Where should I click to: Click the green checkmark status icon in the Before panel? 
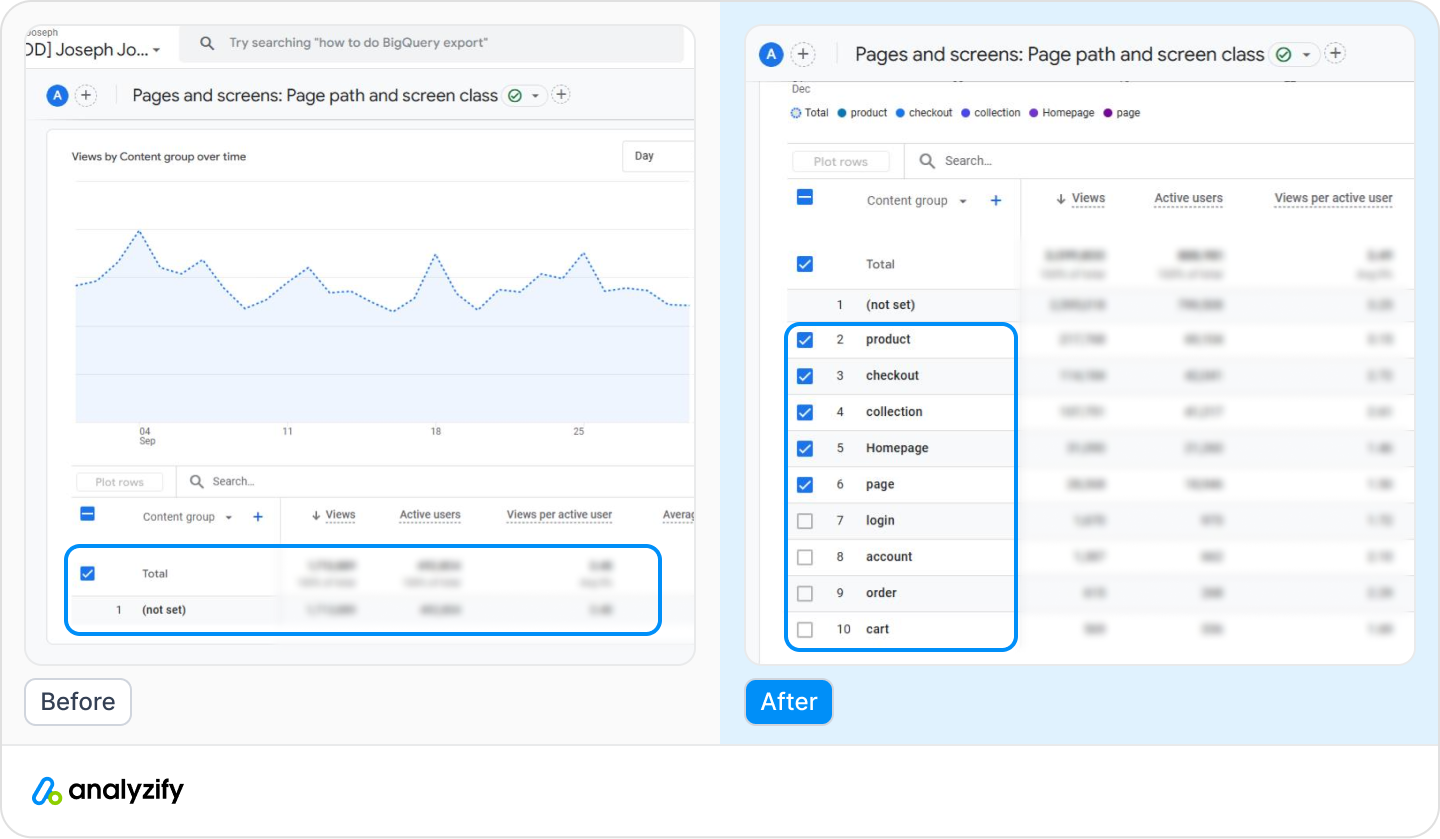click(x=515, y=96)
